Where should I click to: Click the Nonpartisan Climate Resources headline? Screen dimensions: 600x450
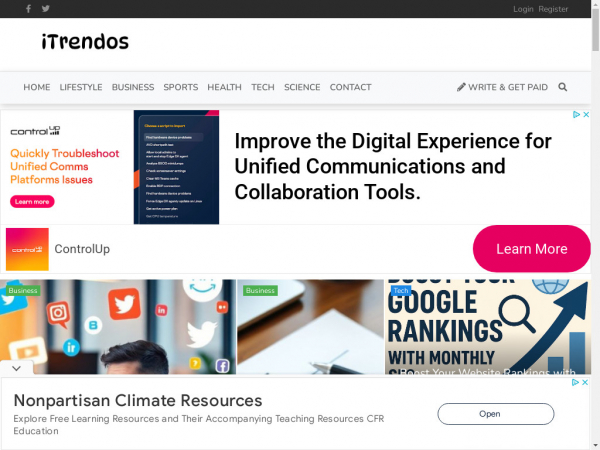[138, 401]
